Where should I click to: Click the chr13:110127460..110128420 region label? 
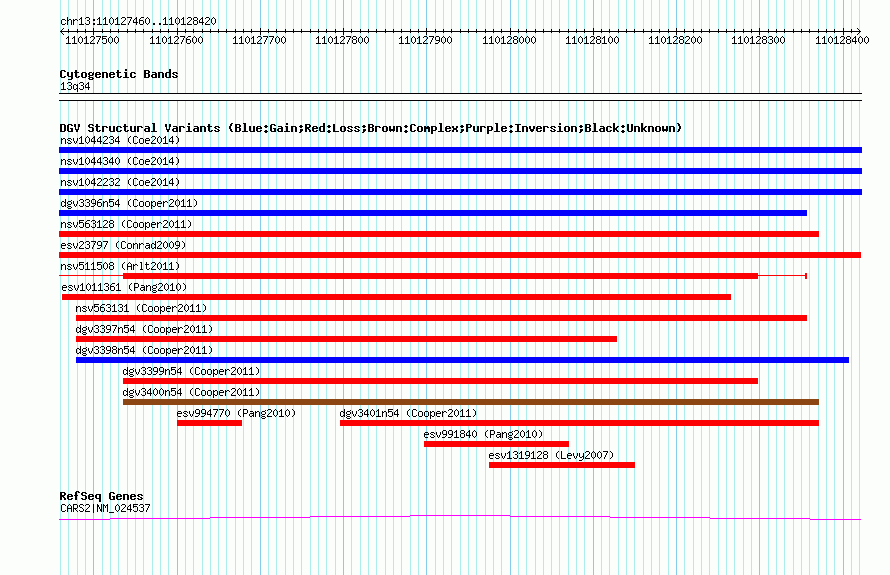[138, 22]
